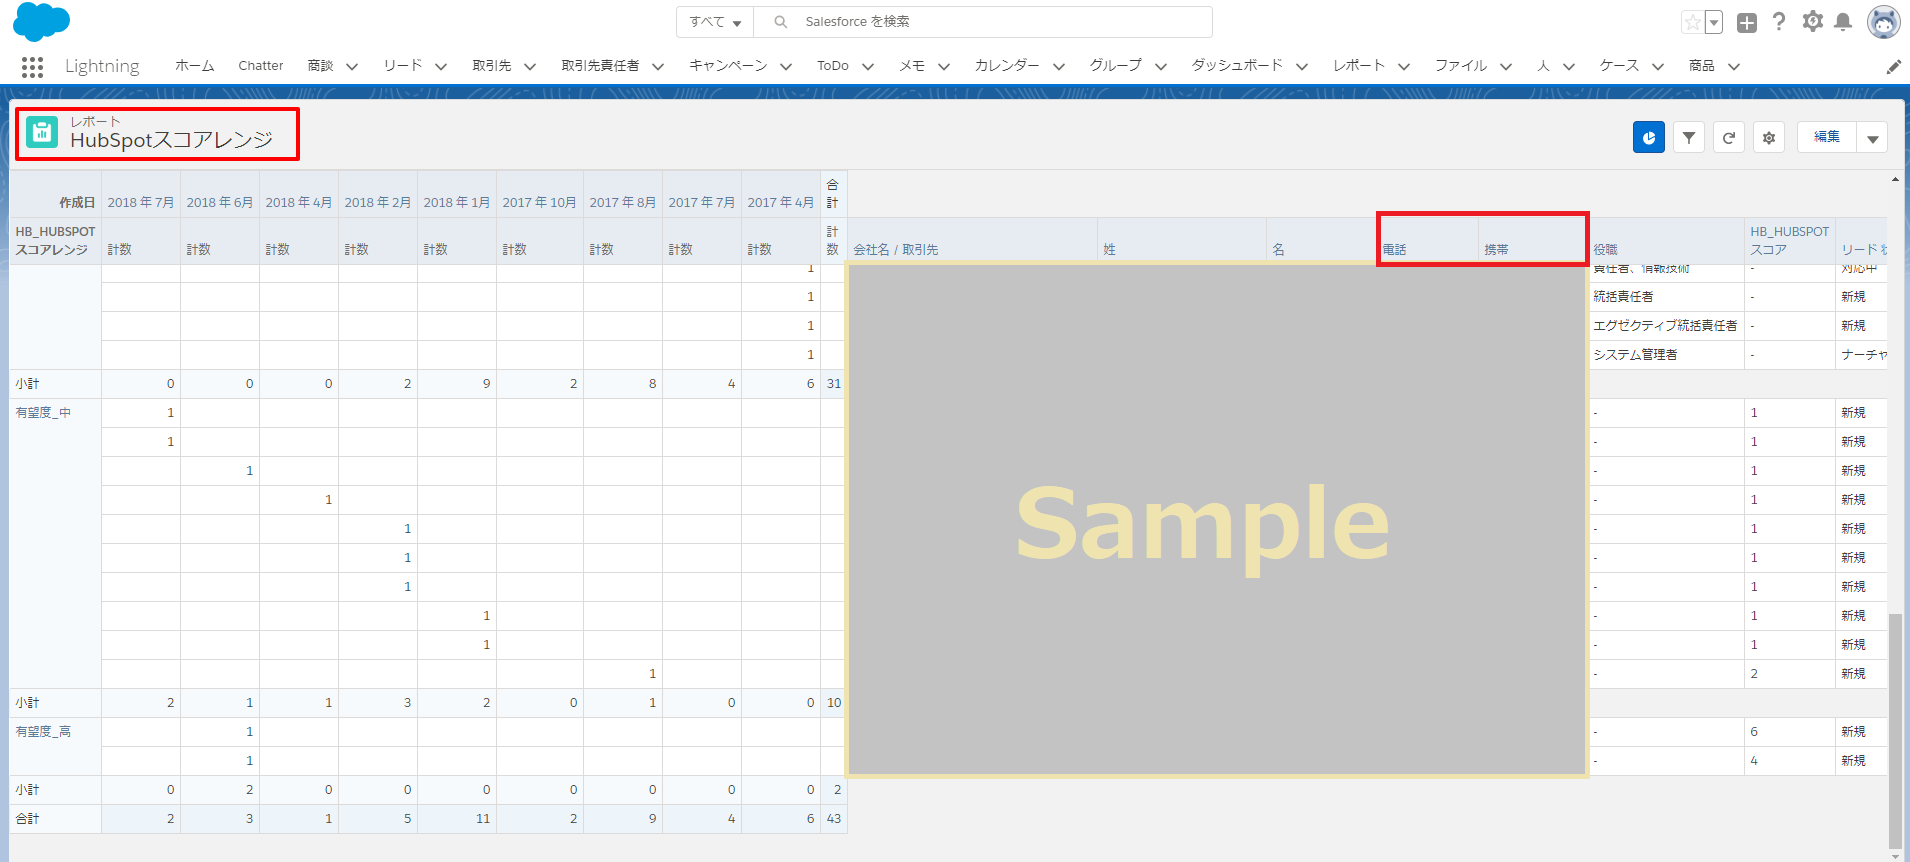Click the favorites star icon
The height and width of the screenshot is (862, 1910).
[1692, 22]
